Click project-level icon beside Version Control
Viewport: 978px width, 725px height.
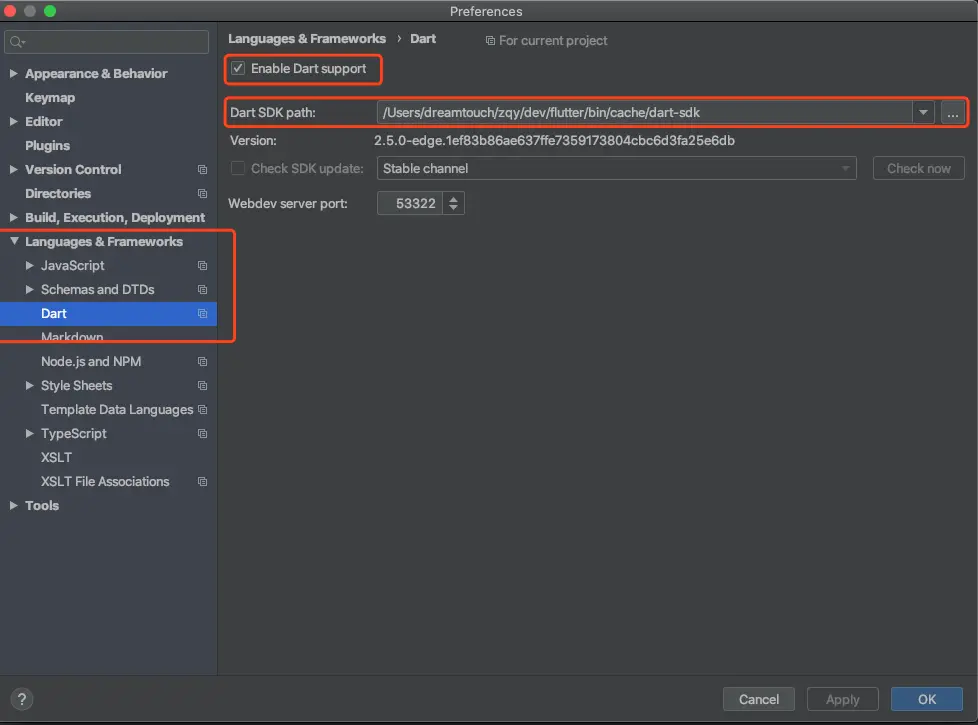click(x=202, y=170)
